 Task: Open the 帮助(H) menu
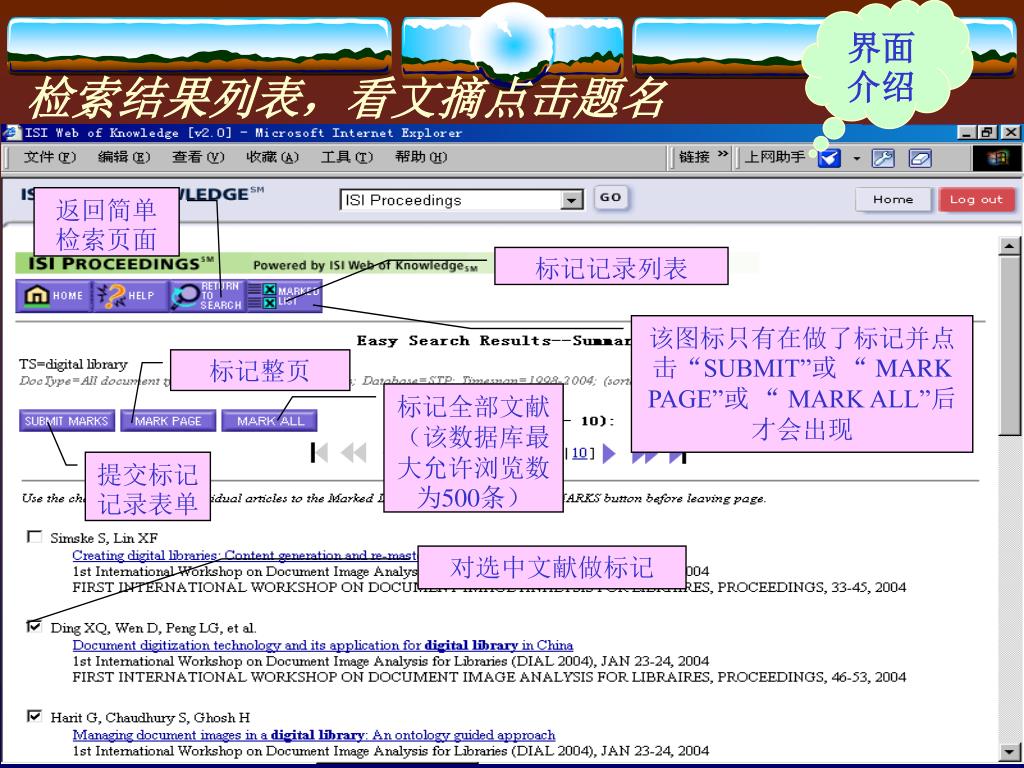[x=421, y=157]
